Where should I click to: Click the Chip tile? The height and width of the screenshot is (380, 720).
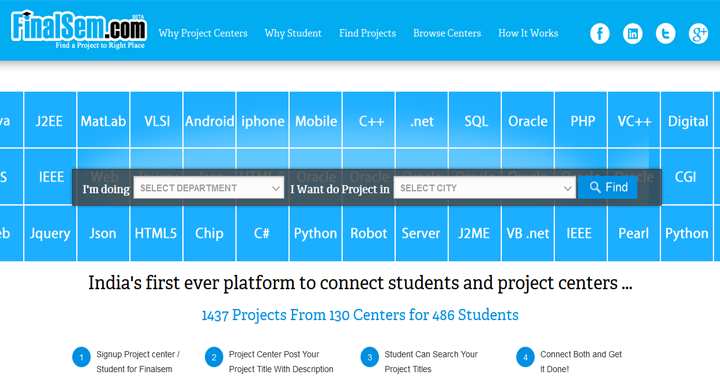pos(209,233)
